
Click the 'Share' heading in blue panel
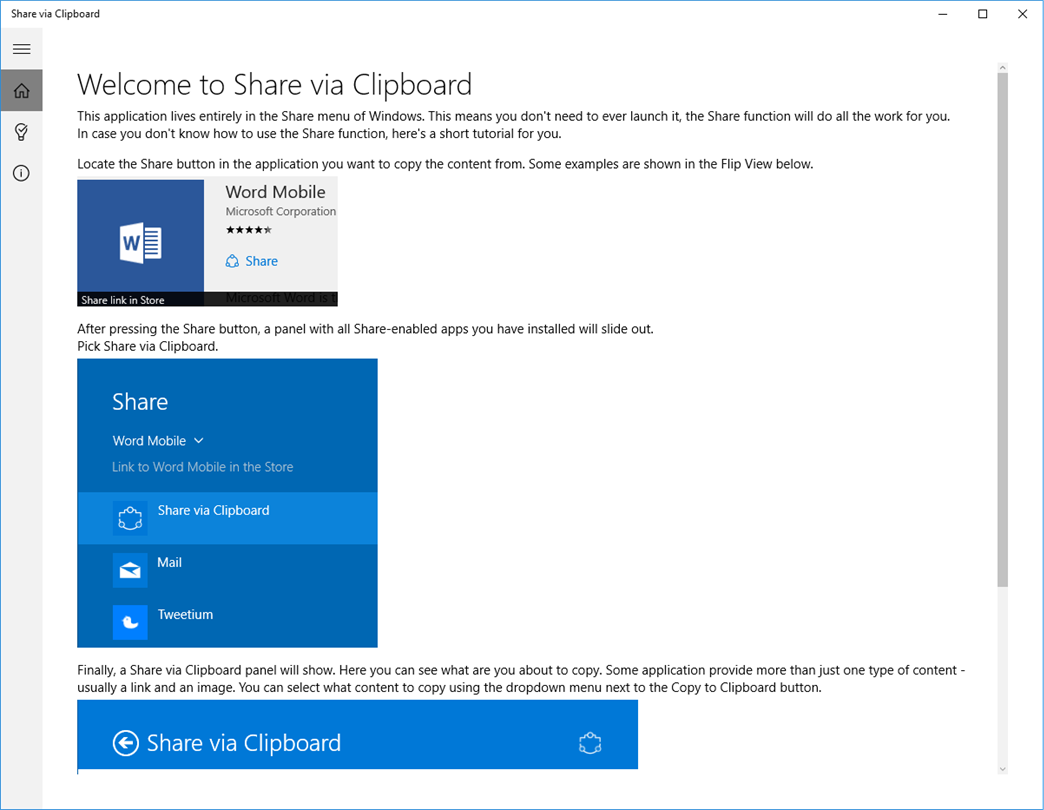[140, 402]
